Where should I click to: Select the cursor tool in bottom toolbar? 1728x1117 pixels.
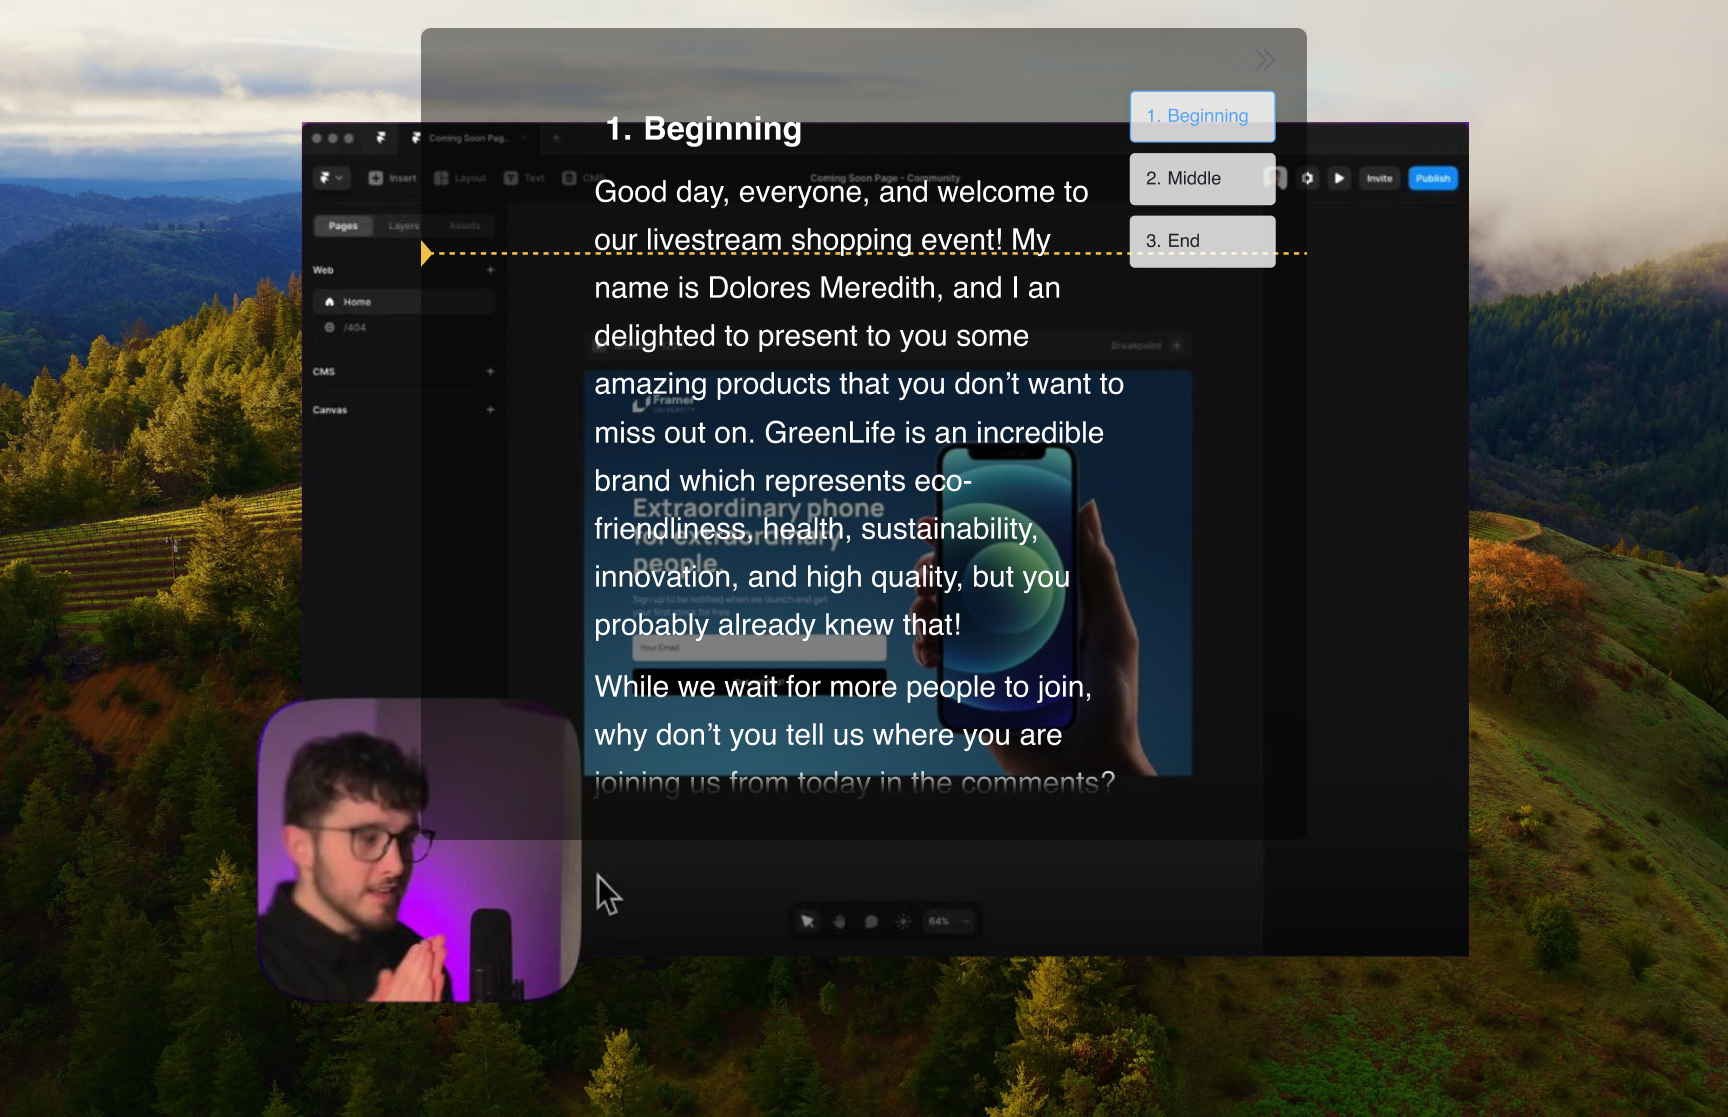[808, 921]
